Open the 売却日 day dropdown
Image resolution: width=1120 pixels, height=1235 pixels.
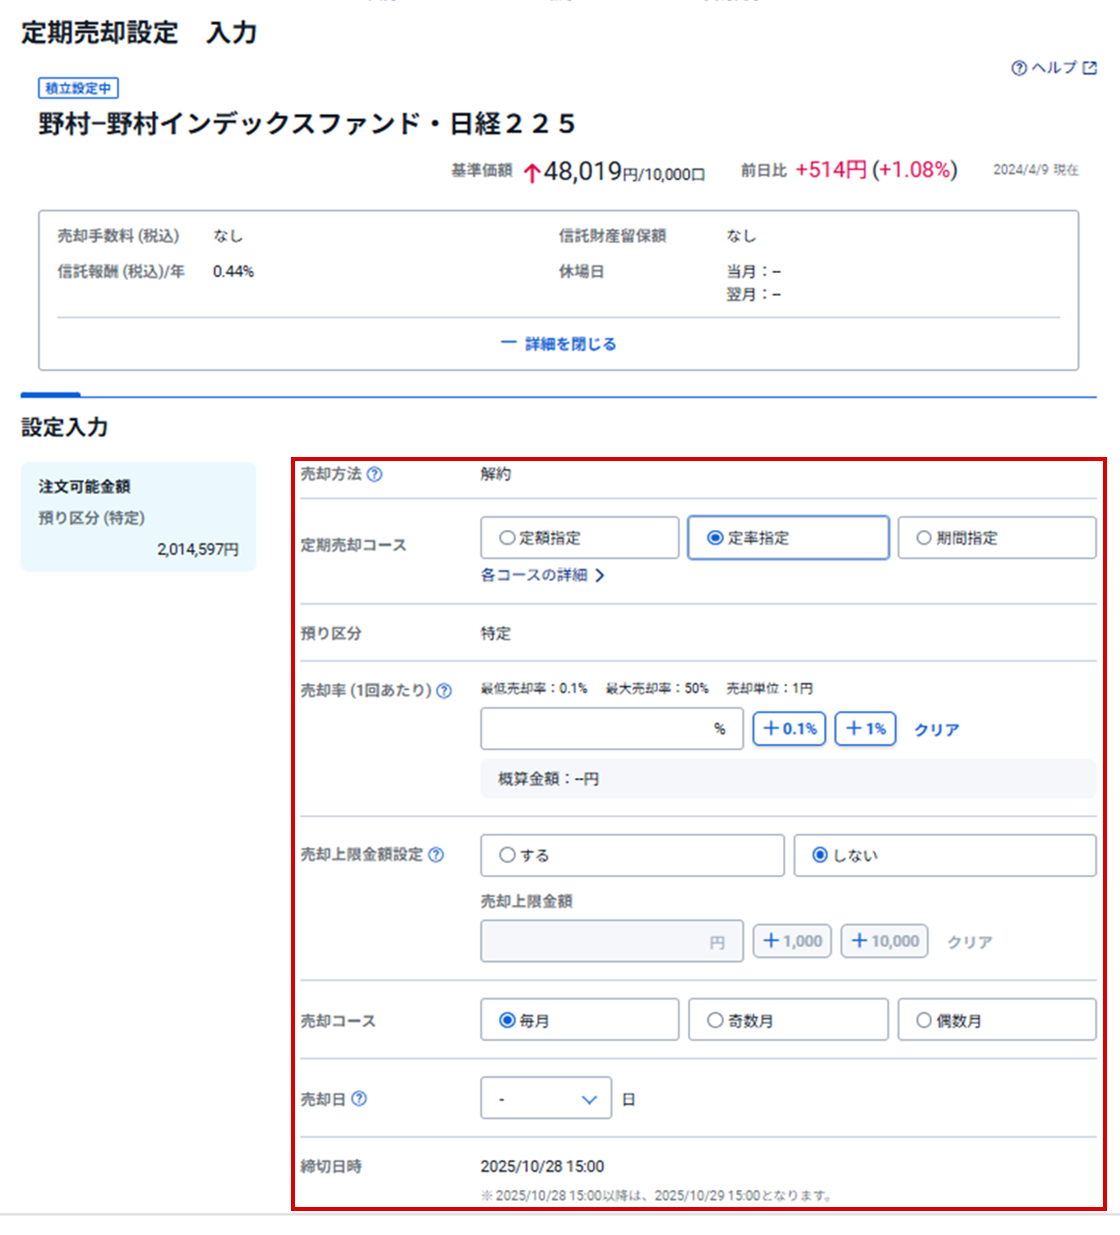click(546, 1099)
